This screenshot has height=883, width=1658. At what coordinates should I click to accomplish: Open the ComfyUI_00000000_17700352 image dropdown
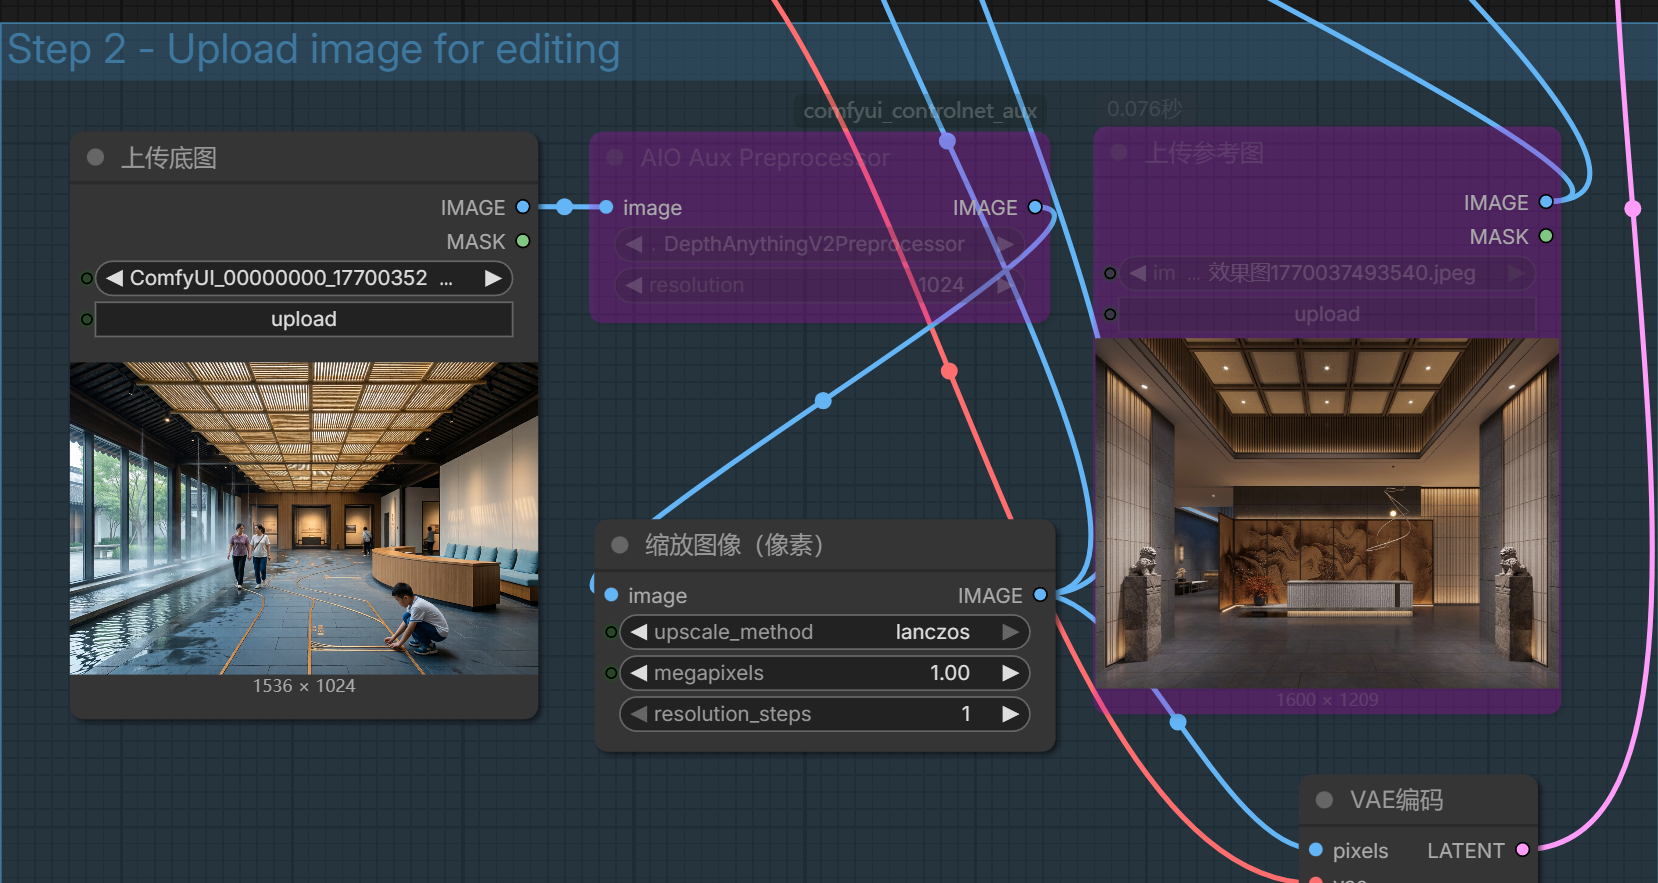click(304, 278)
